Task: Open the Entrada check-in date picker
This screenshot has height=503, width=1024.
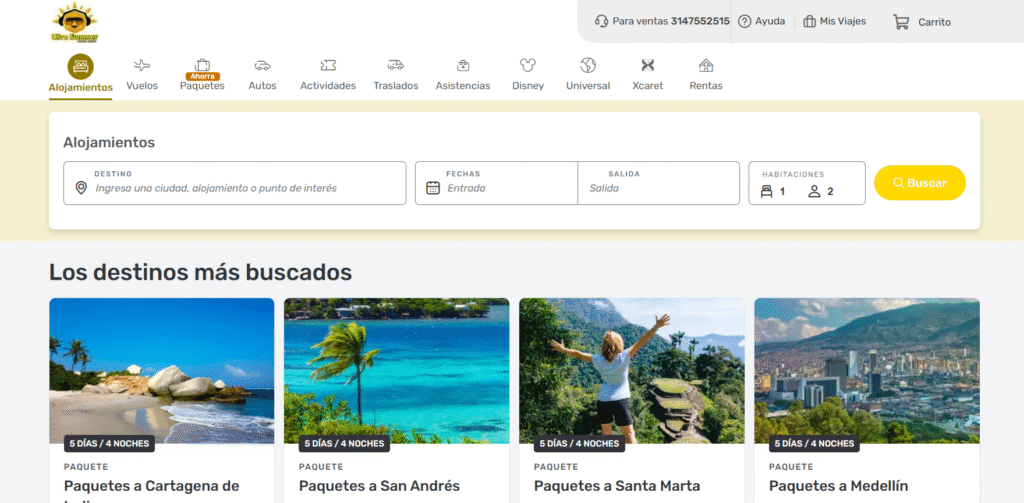Action: (496, 183)
